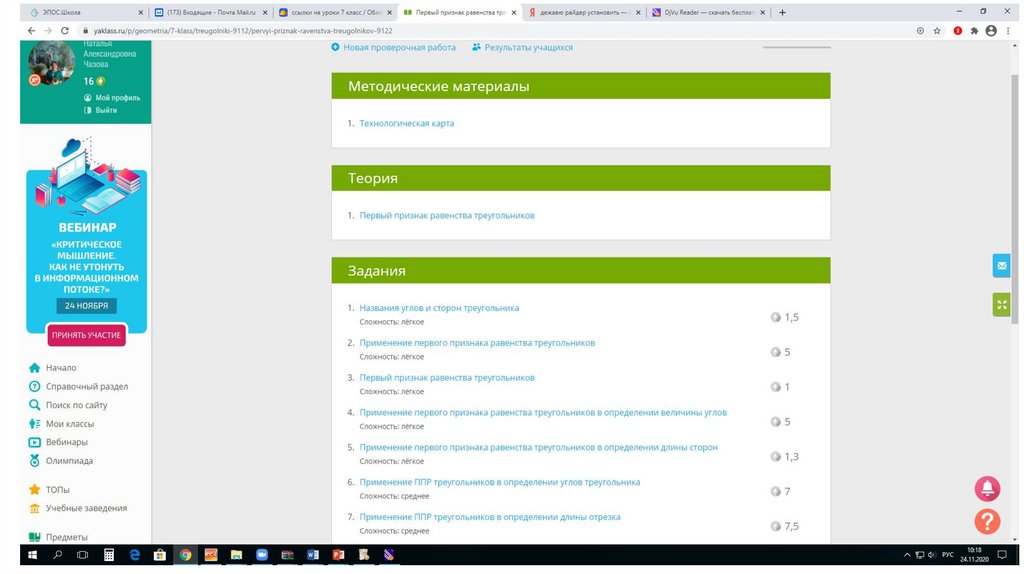Open Windows Start menu

point(32,555)
